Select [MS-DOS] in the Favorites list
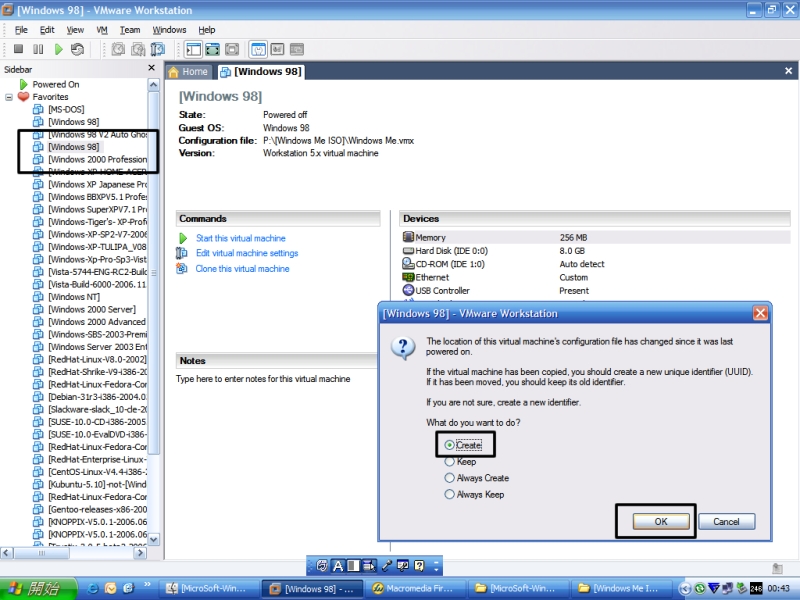 (x=66, y=109)
